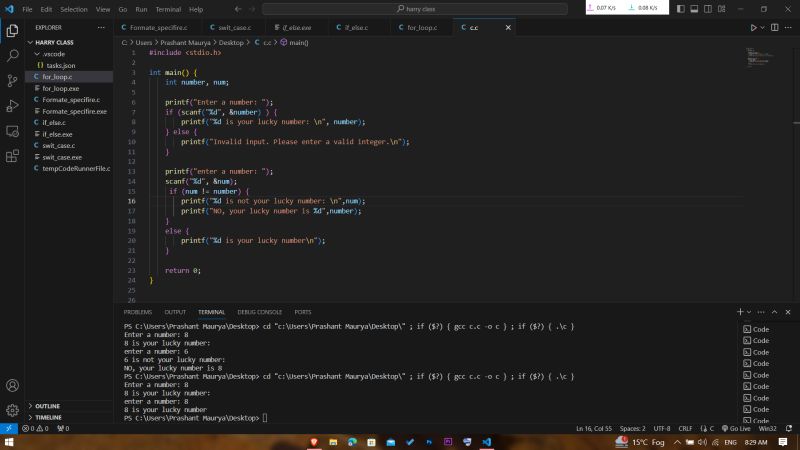
Task: Toggle the bottom Panel layout button
Action: pyautogui.click(x=695, y=9)
